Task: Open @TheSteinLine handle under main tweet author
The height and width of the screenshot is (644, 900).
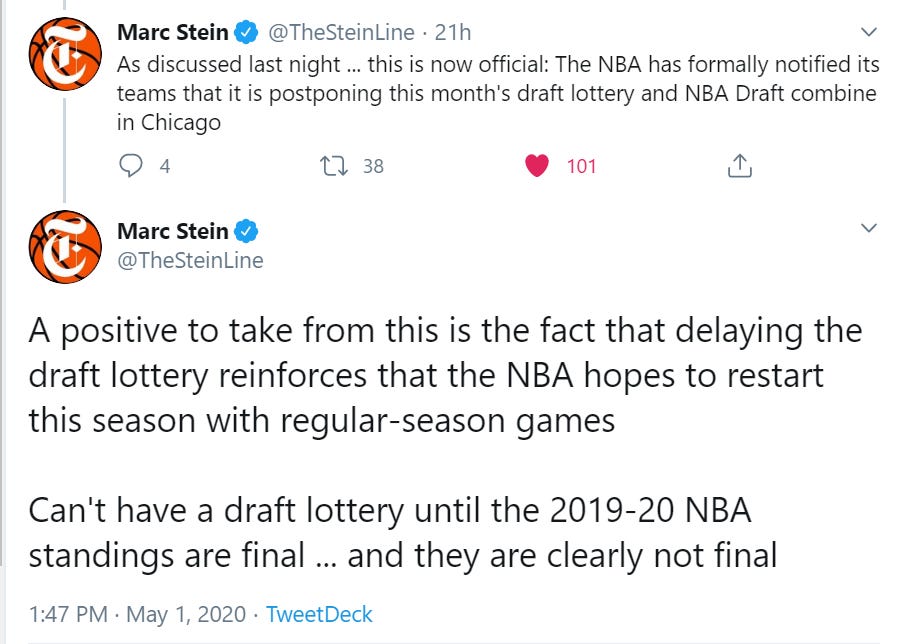Action: pyautogui.click(x=190, y=261)
